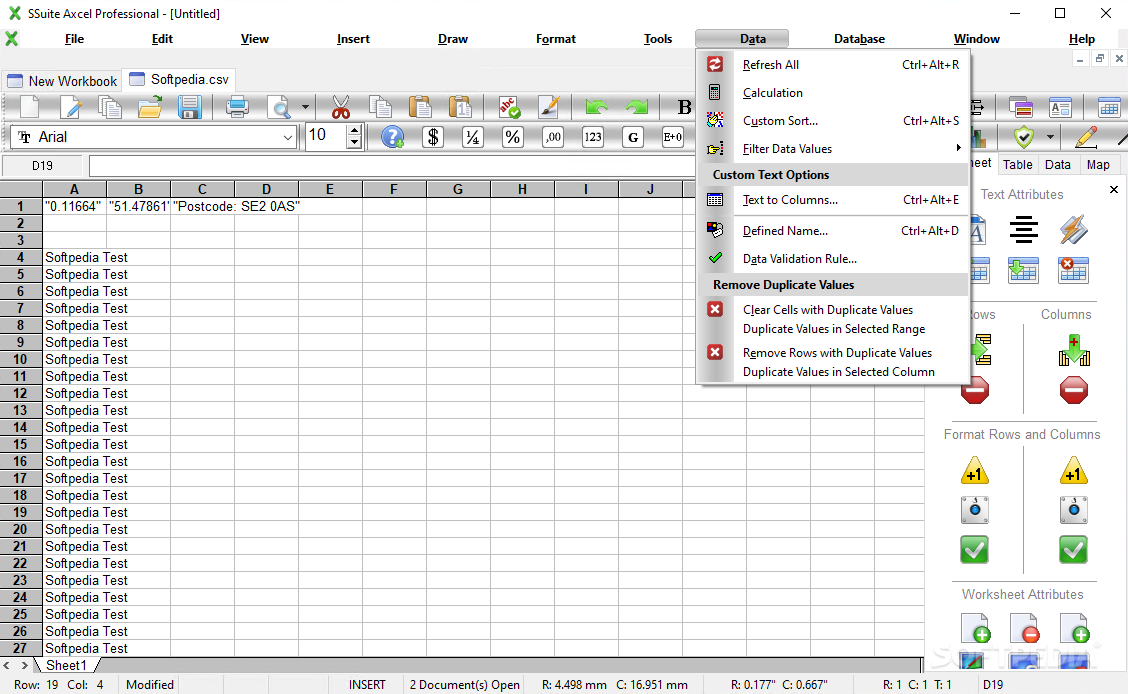Image resolution: width=1128 pixels, height=694 pixels.
Task: Click the New blank document icon
Action: point(30,107)
